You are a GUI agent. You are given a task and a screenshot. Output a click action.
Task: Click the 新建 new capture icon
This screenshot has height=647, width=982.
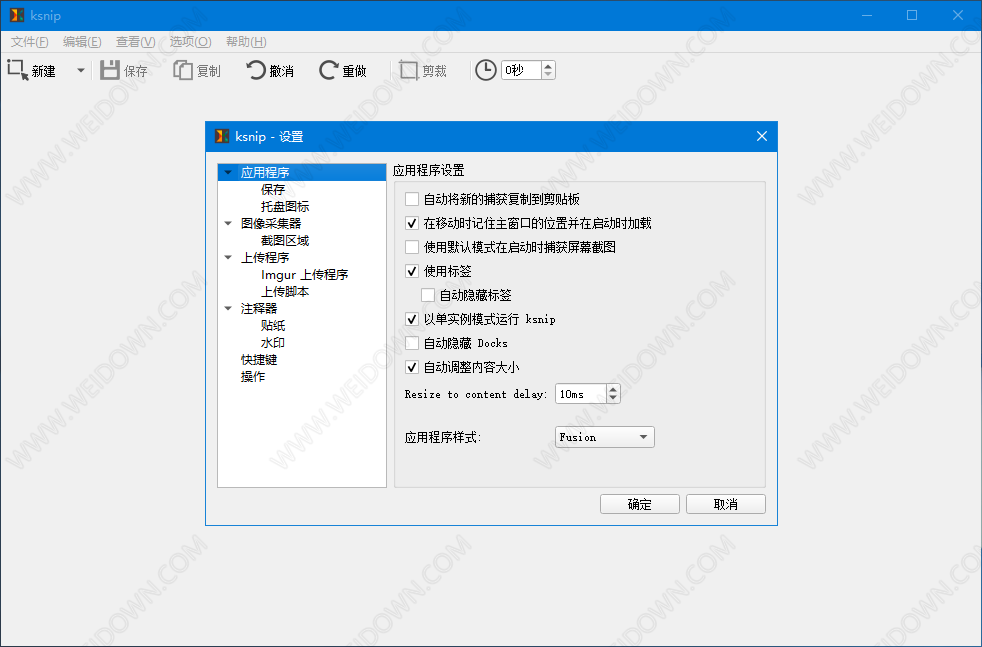point(18,70)
